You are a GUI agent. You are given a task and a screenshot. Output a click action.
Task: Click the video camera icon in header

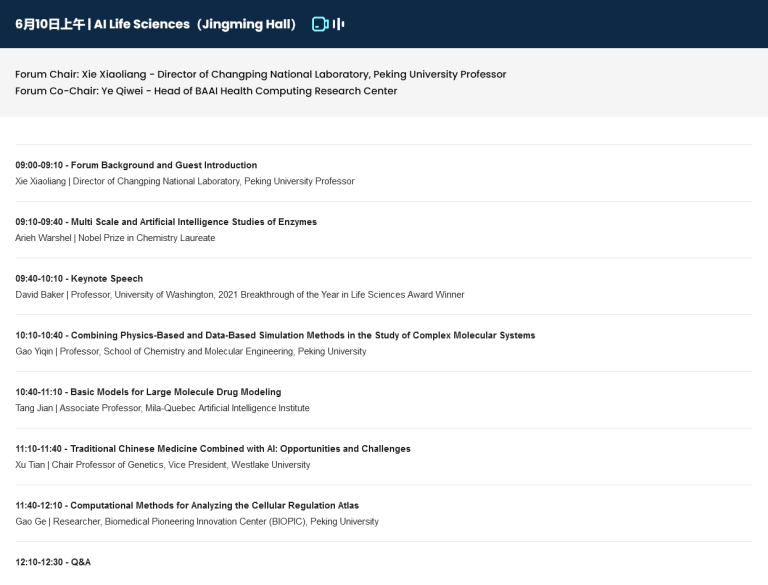pyautogui.click(x=320, y=24)
